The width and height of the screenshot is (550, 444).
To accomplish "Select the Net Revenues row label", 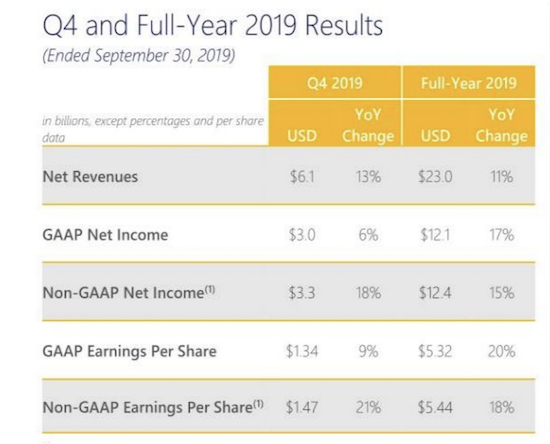I will point(90,176).
